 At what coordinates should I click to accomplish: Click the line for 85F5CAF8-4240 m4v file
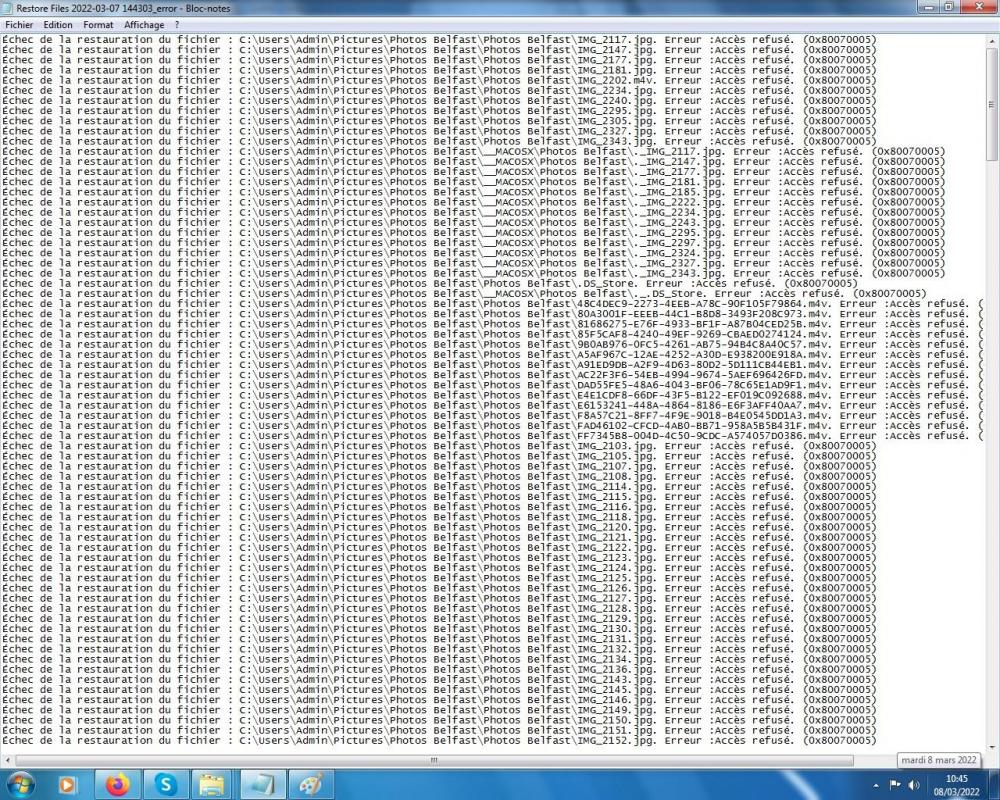493,334
